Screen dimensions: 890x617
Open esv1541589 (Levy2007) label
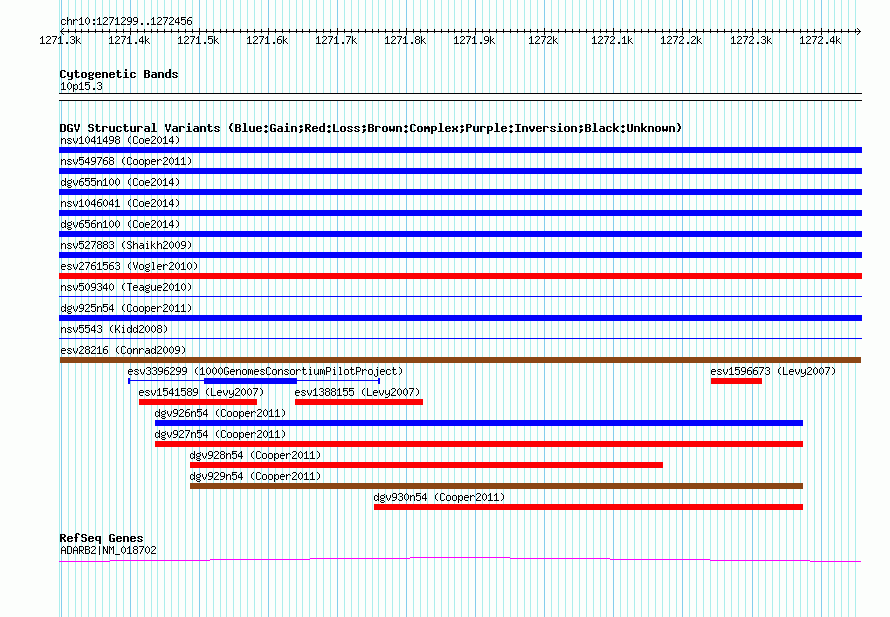coord(201,392)
